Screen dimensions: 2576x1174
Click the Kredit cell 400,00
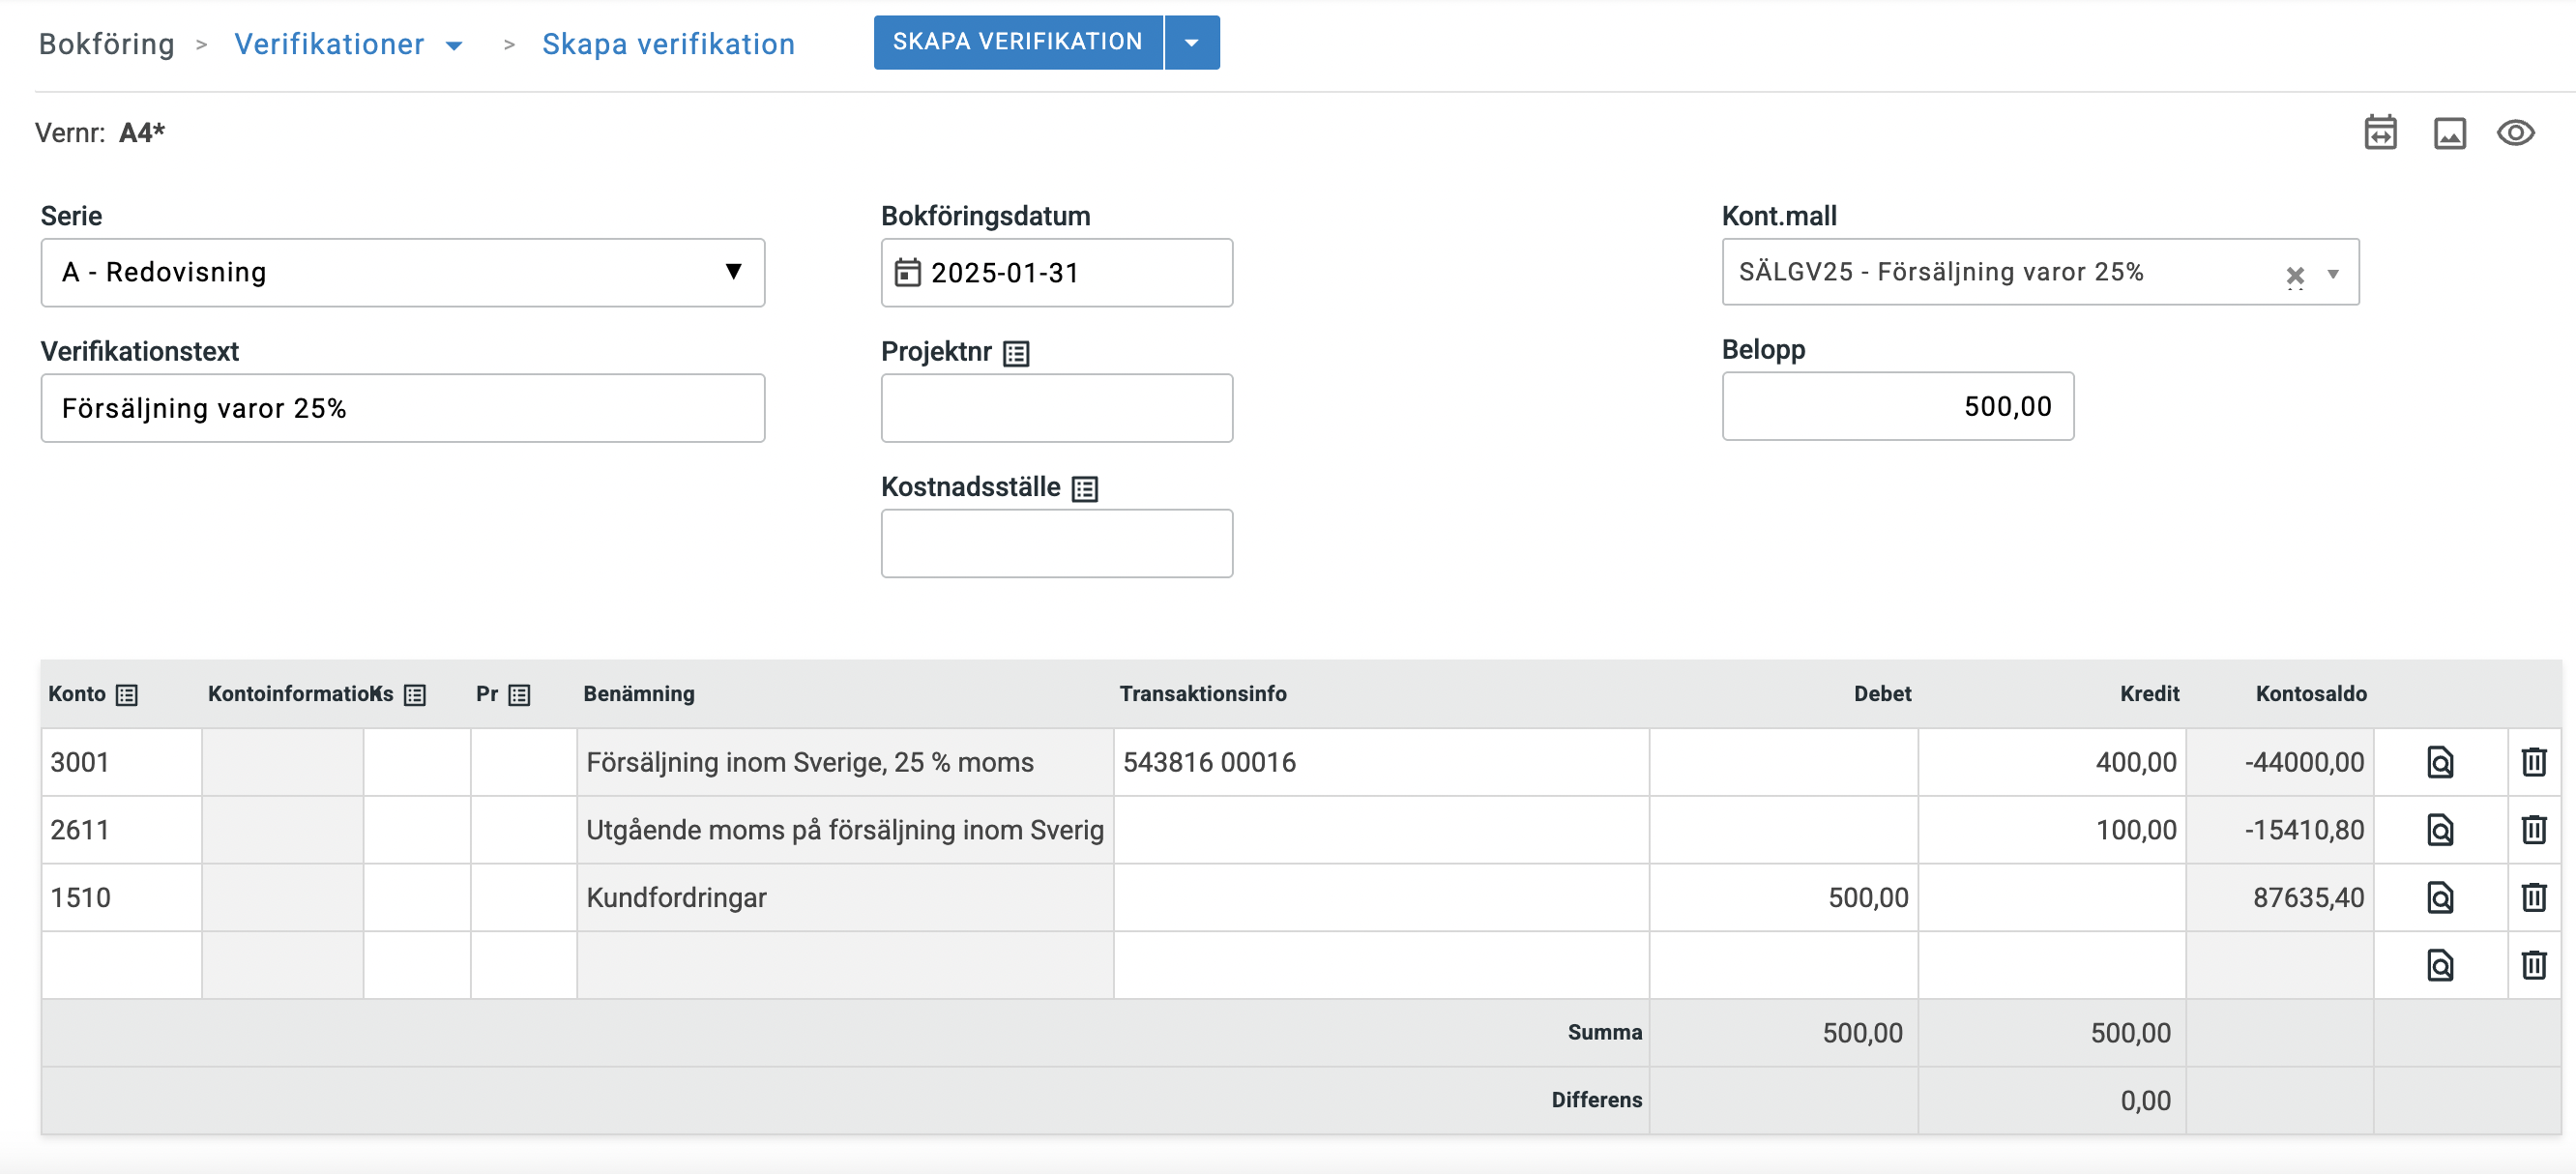(2052, 762)
